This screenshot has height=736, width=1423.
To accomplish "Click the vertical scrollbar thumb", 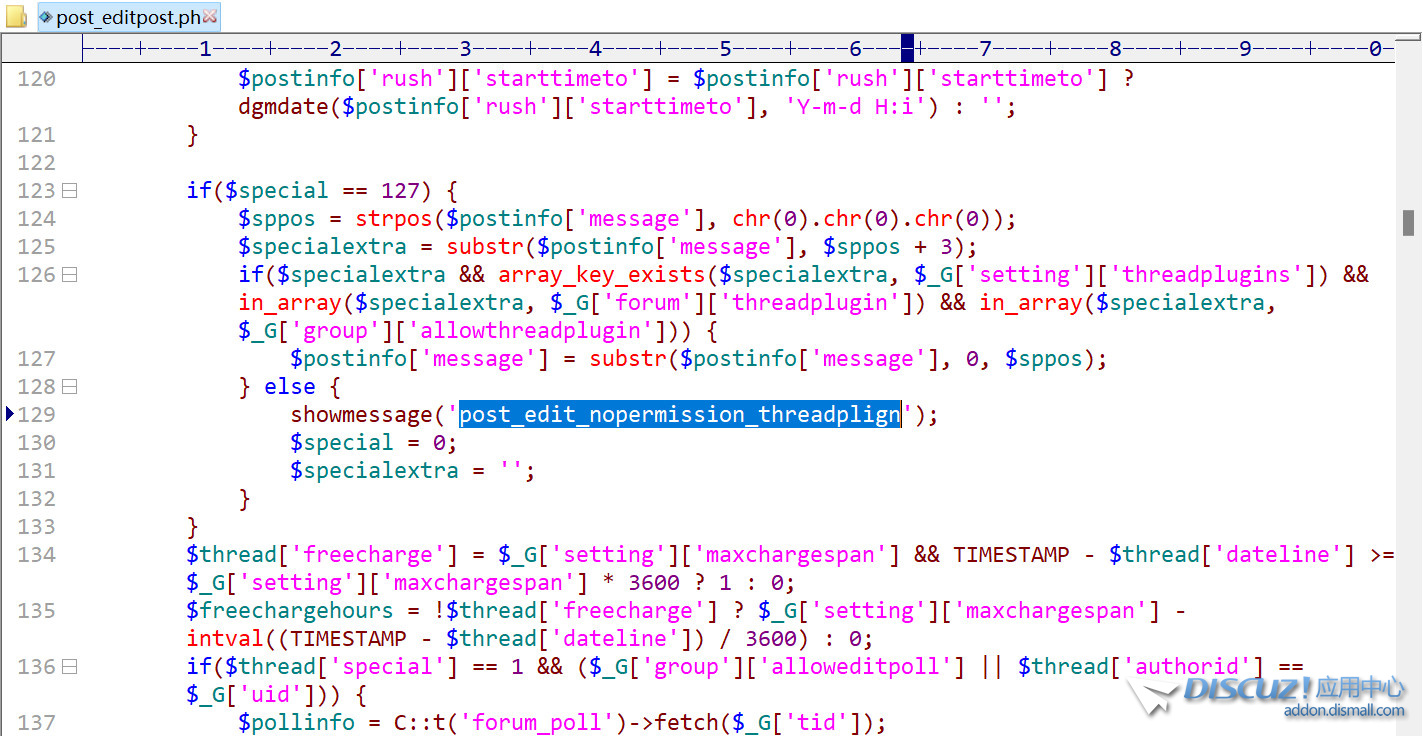I will pos(1408,222).
